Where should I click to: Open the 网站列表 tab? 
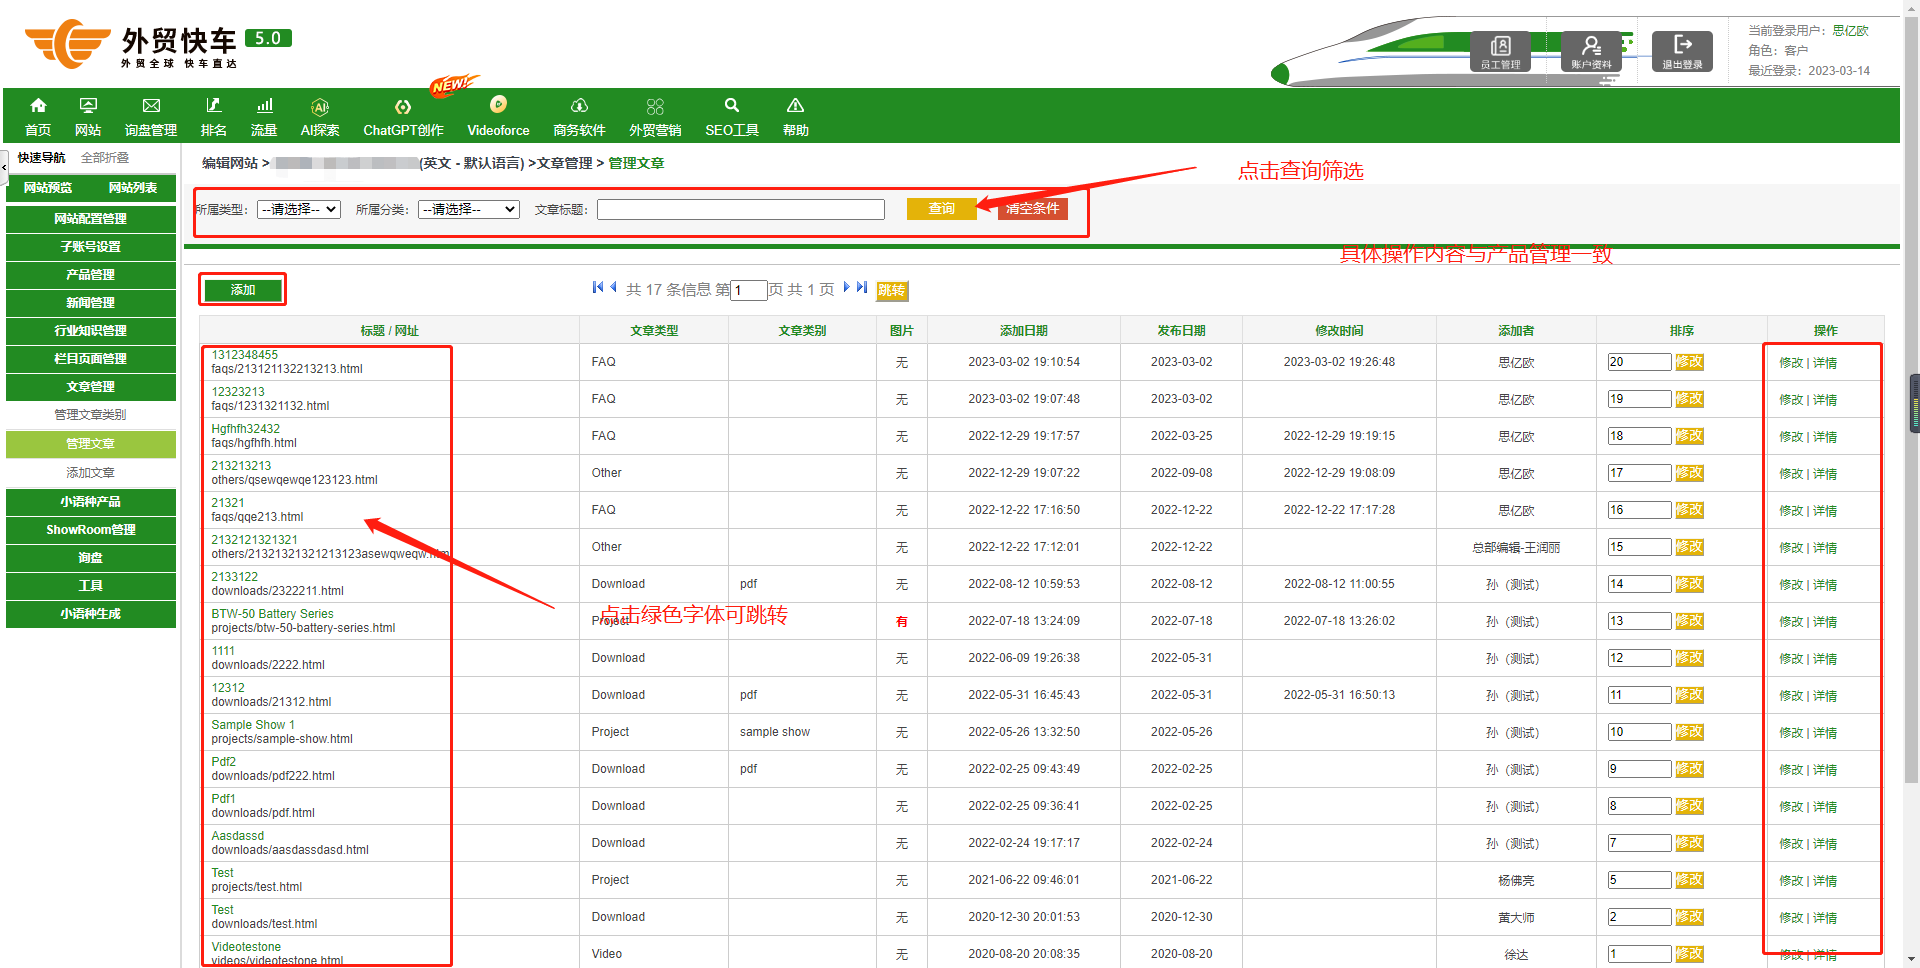click(x=133, y=188)
